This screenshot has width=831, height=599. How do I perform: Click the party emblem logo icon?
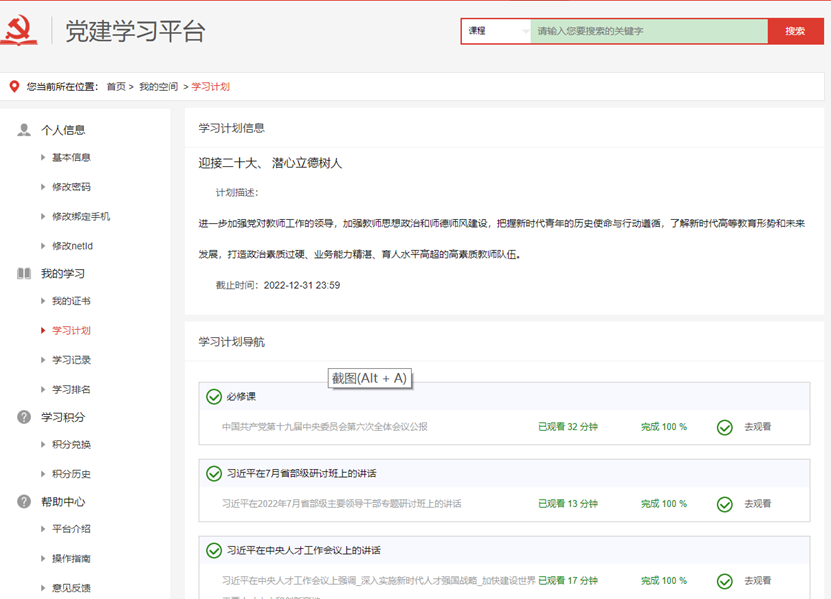point(19,31)
